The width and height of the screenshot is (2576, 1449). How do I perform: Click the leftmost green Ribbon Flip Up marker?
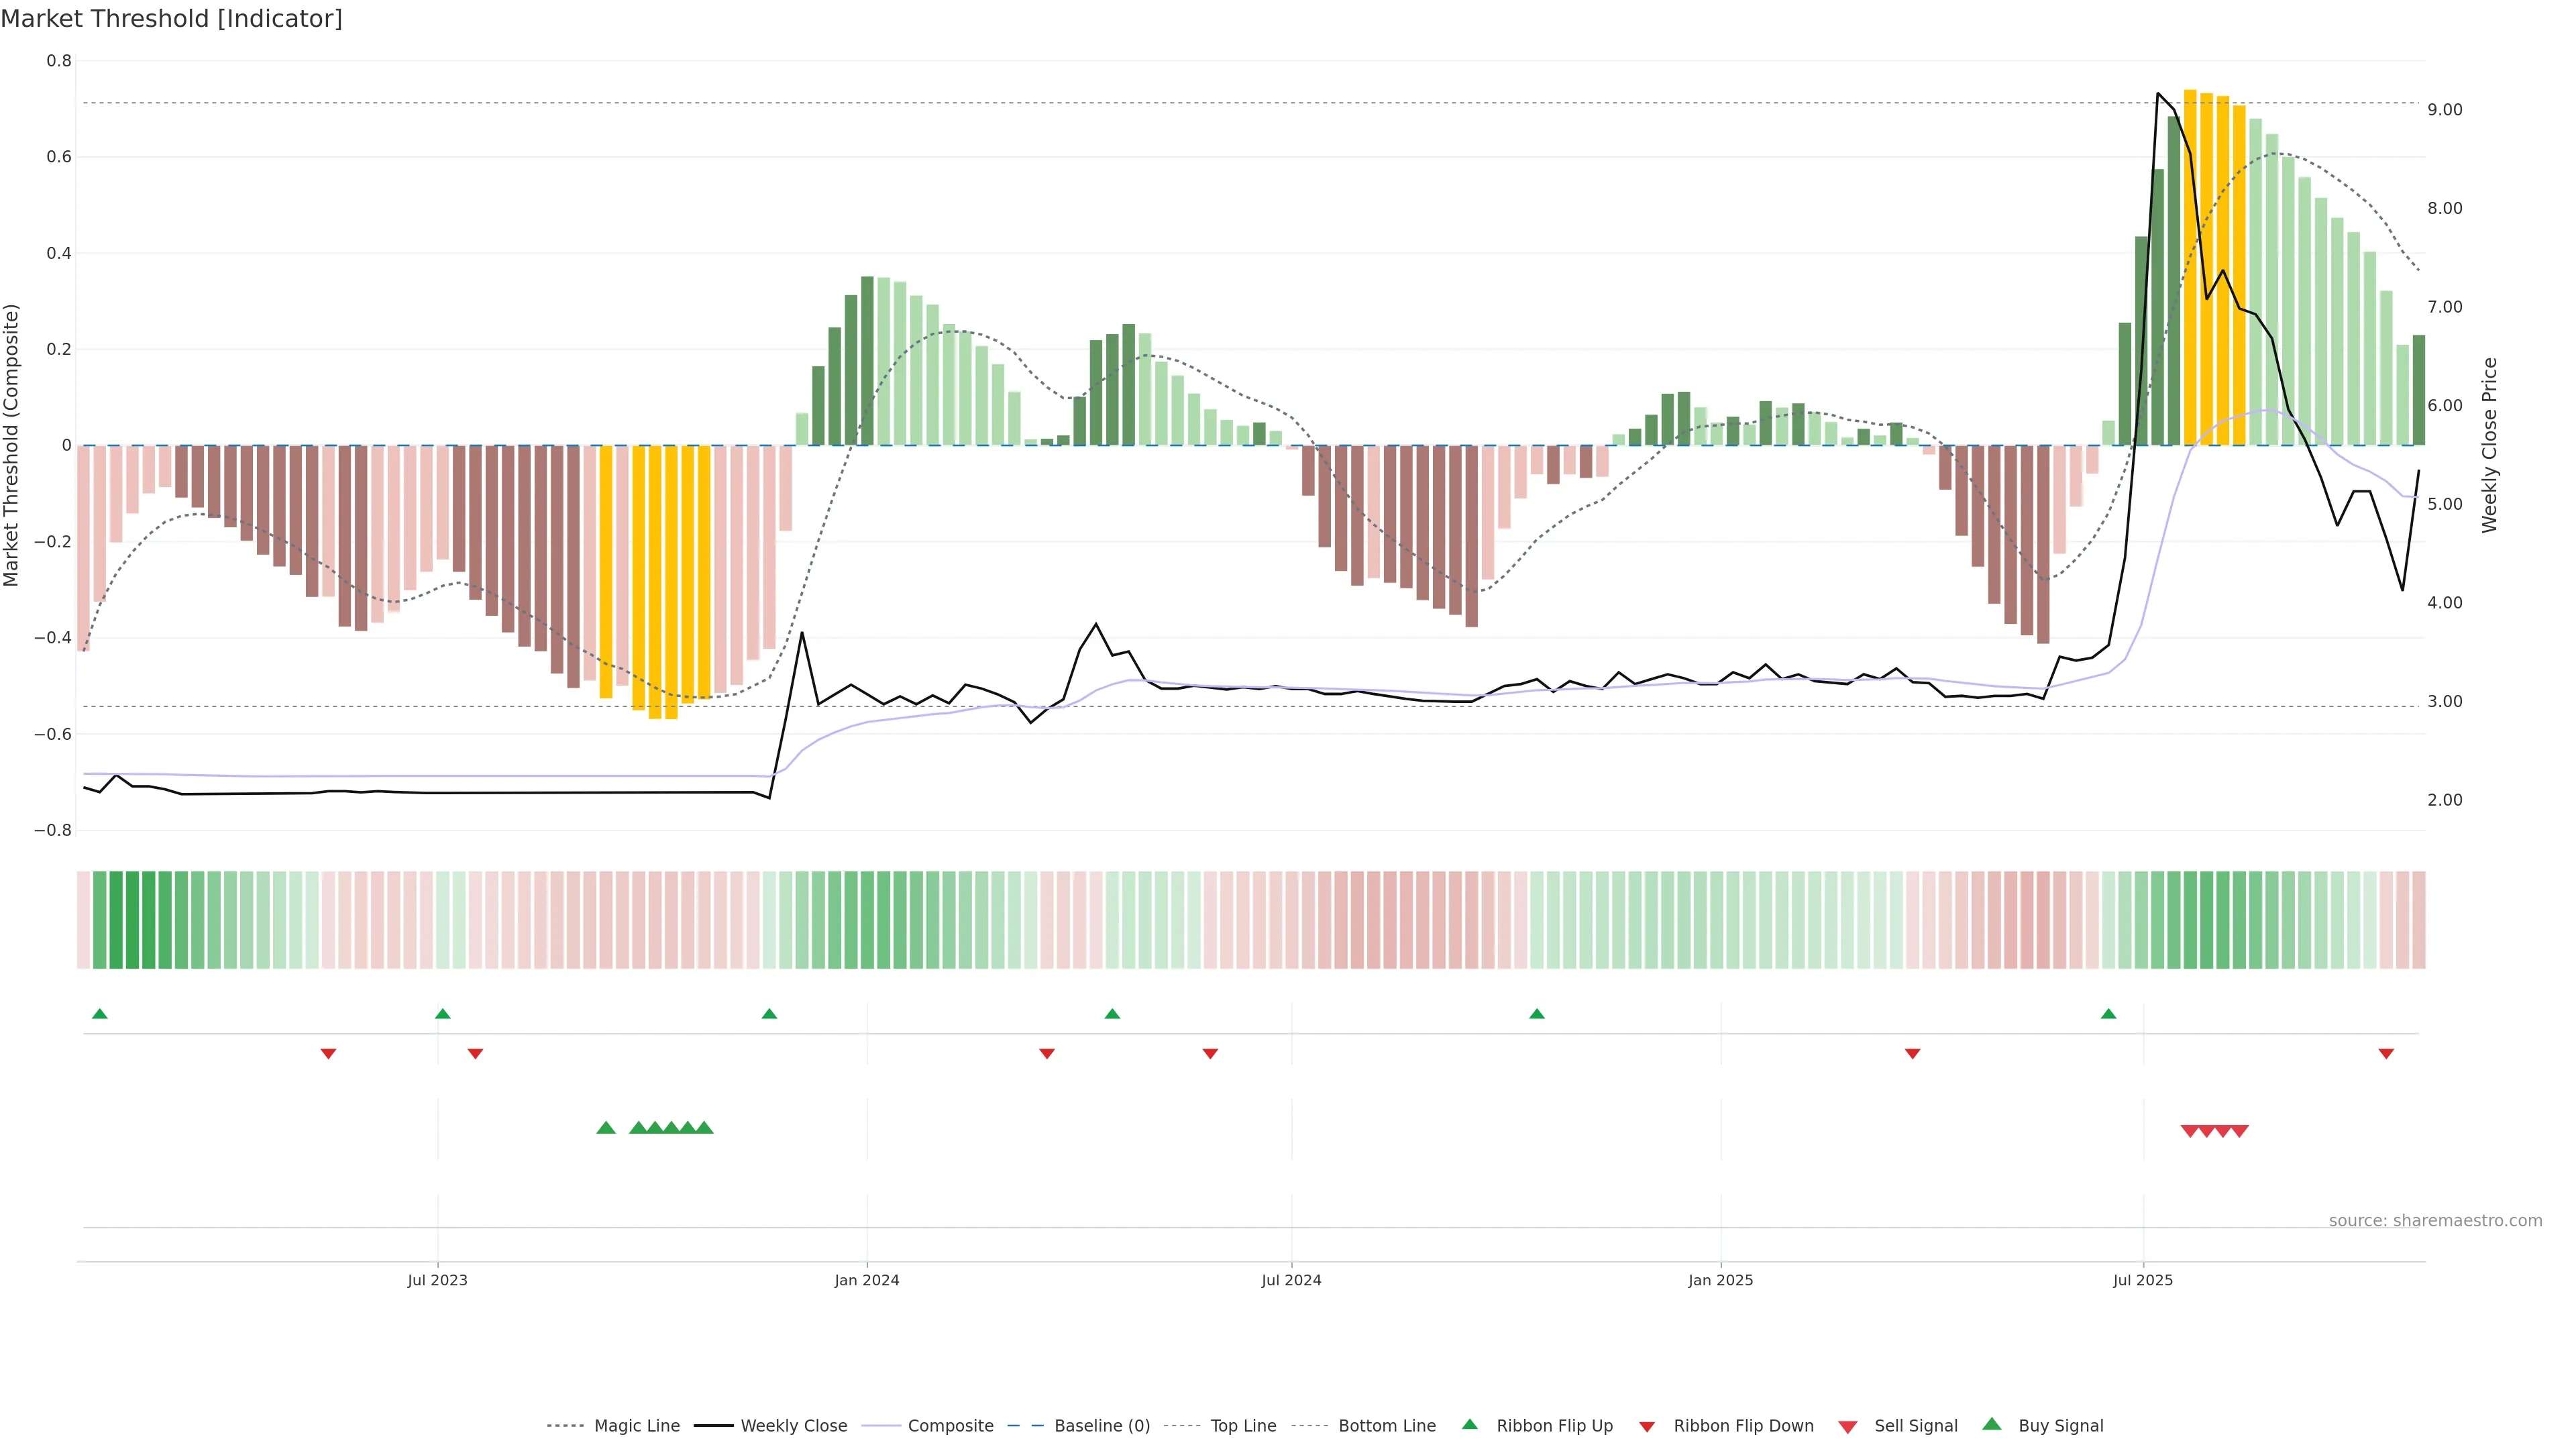point(99,1014)
